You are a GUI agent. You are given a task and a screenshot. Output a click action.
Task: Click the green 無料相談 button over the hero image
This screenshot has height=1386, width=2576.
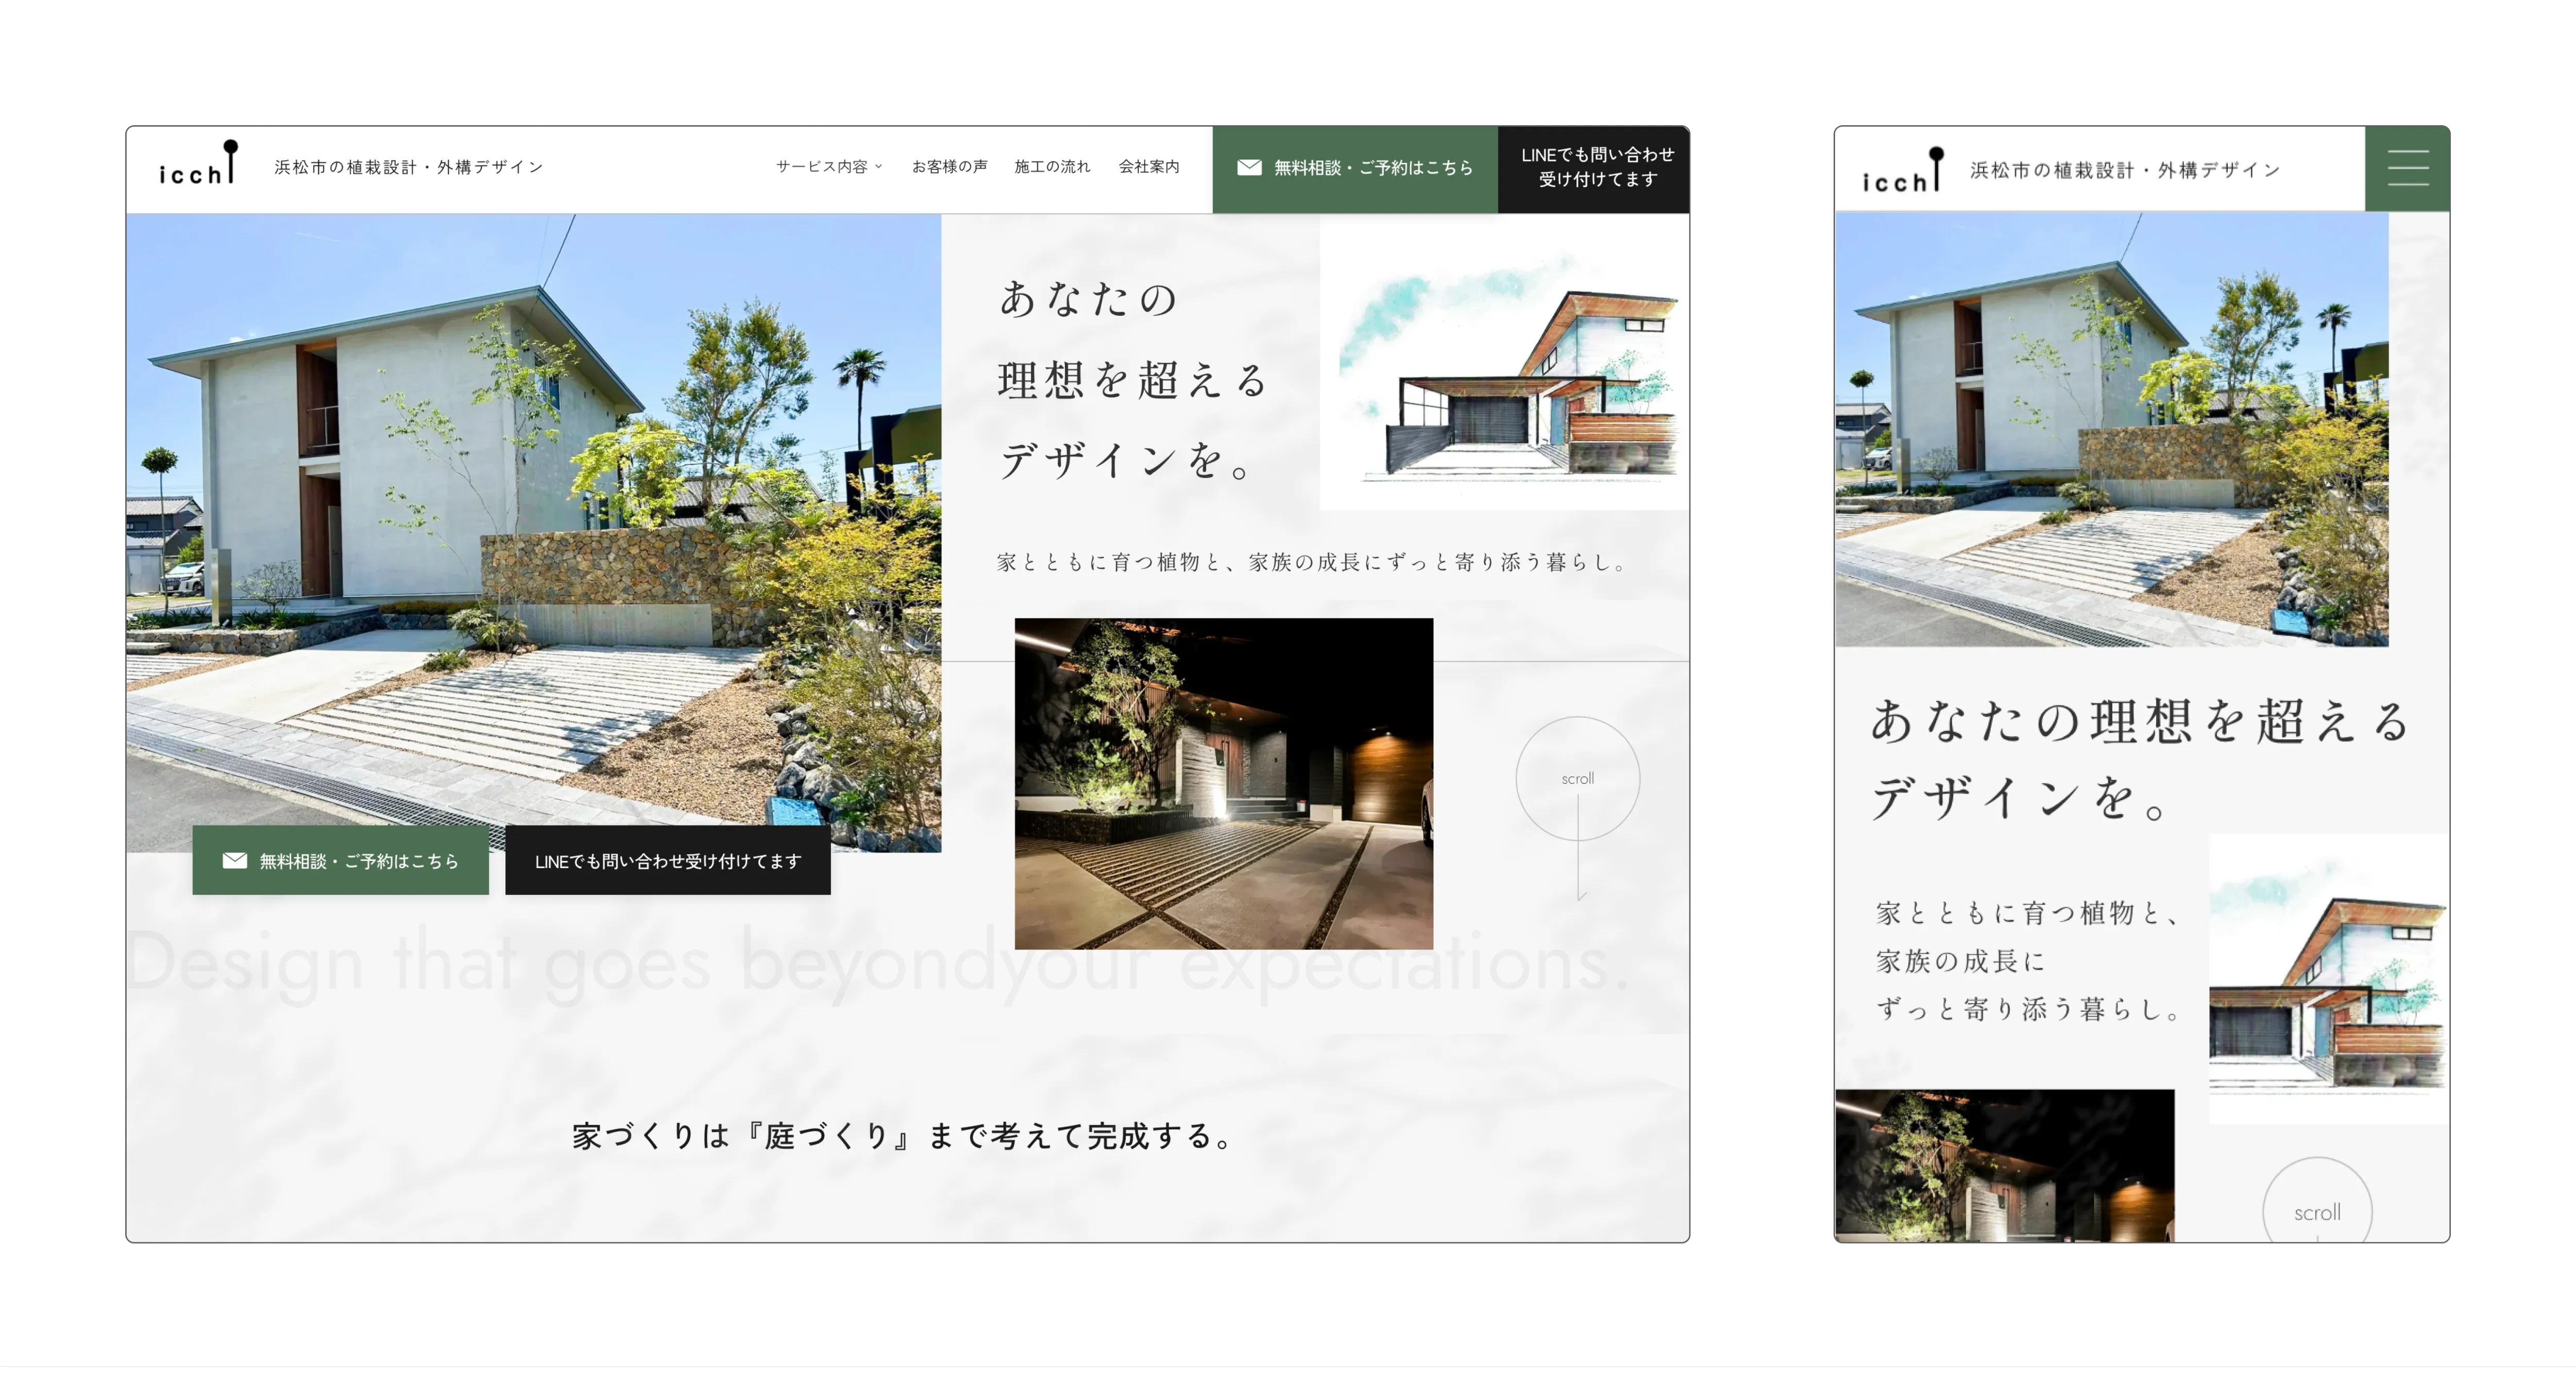pos(340,860)
